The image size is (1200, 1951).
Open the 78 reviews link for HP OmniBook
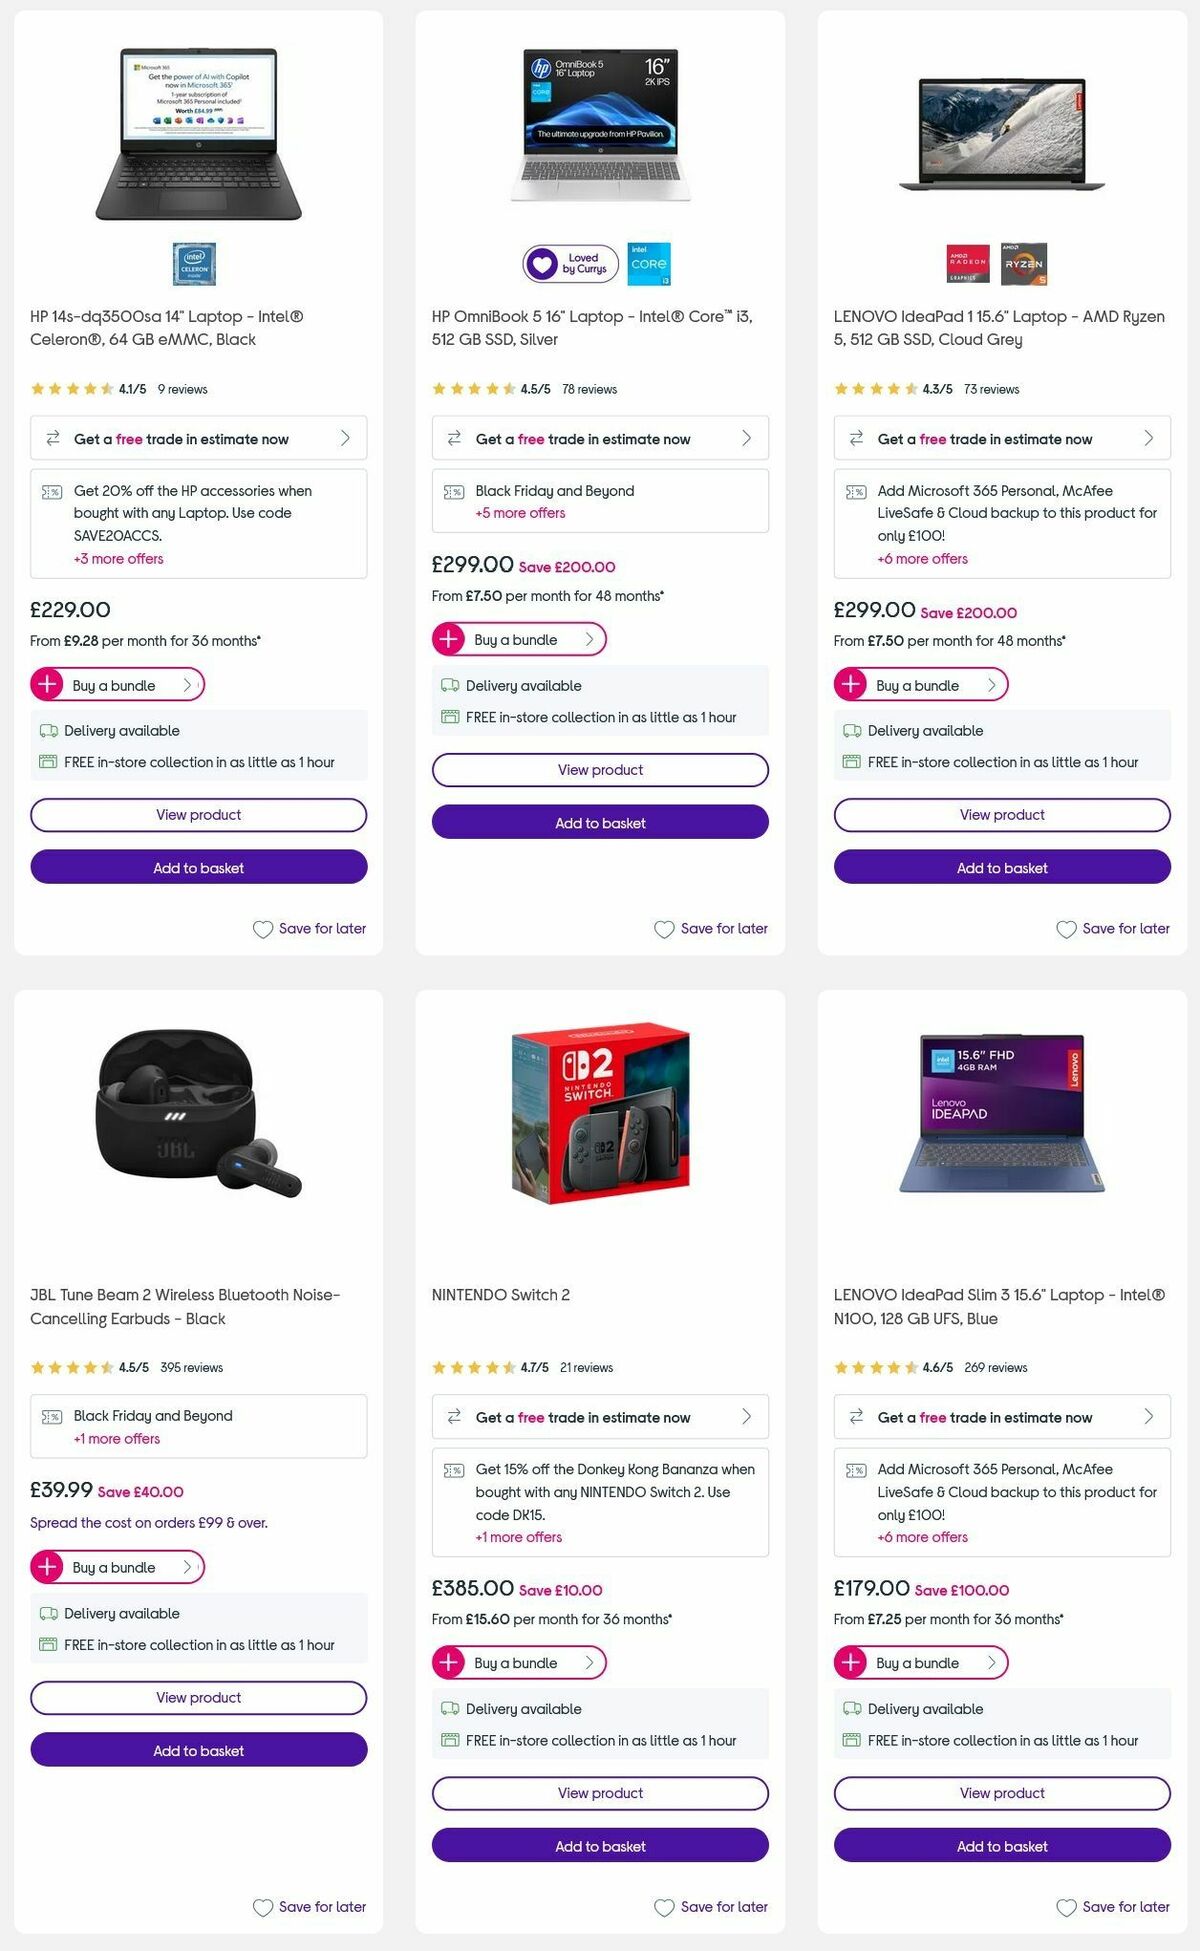tap(589, 389)
